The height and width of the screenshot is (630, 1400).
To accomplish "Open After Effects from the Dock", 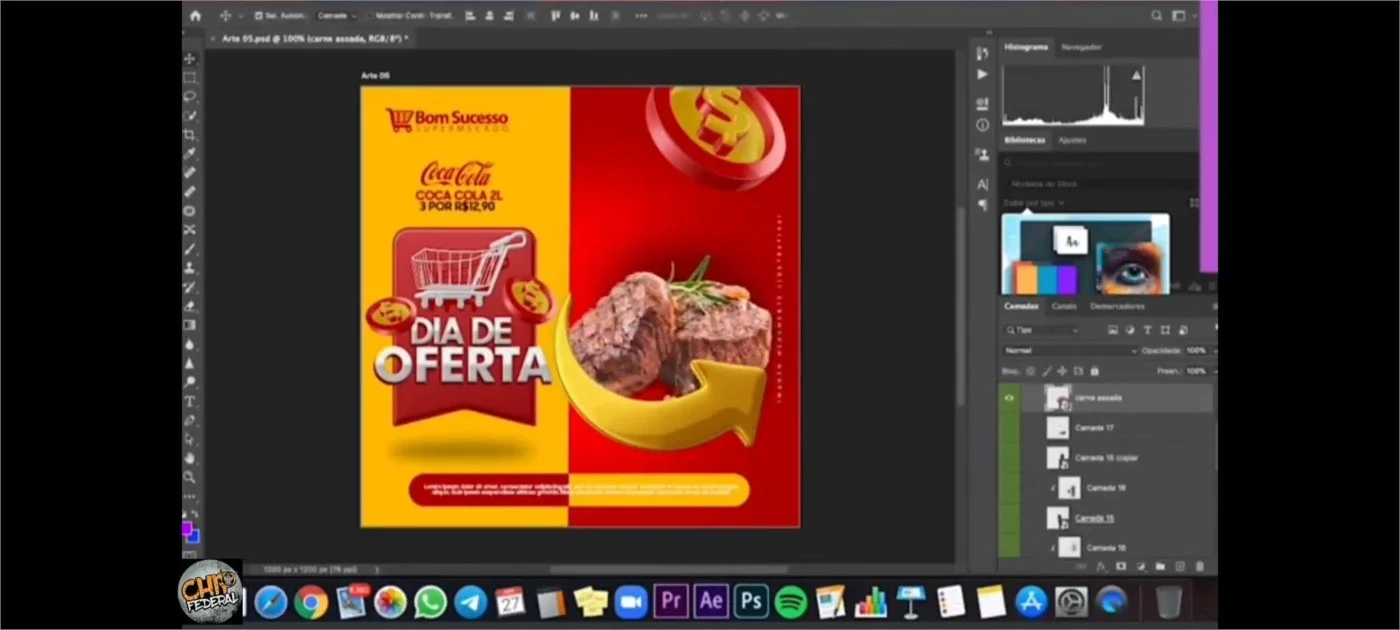I will (x=711, y=601).
